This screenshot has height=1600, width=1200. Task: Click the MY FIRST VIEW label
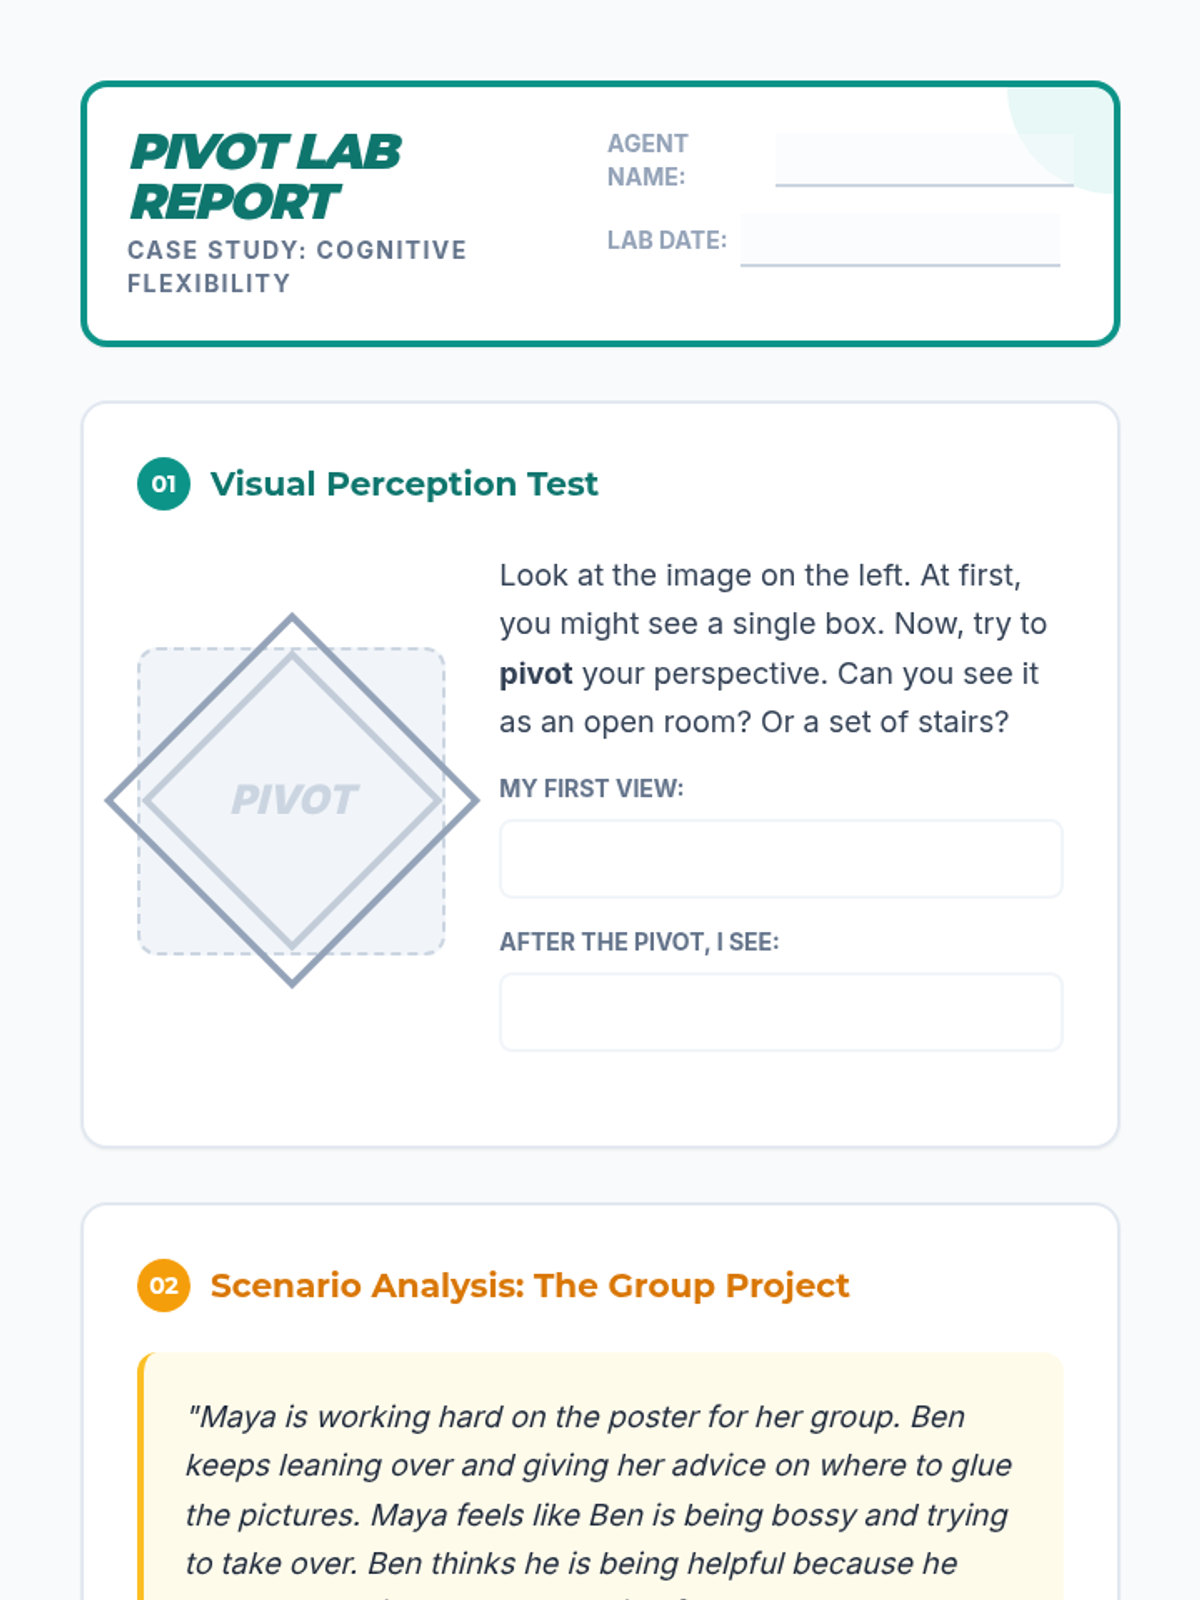click(591, 789)
